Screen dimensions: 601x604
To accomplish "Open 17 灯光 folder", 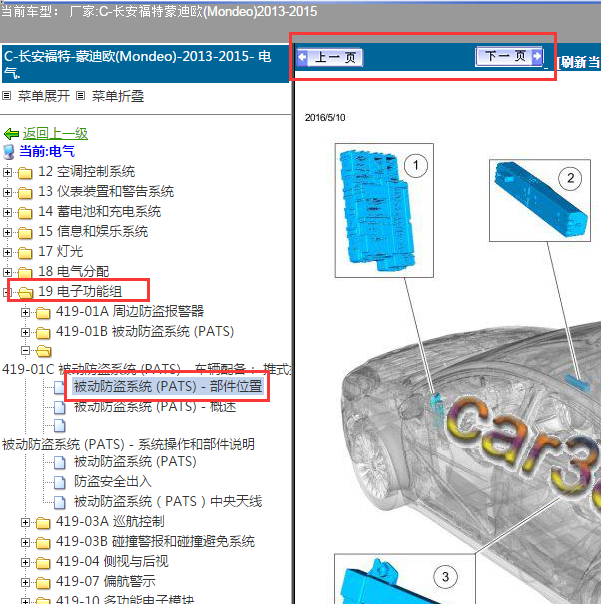I will 60,252.
